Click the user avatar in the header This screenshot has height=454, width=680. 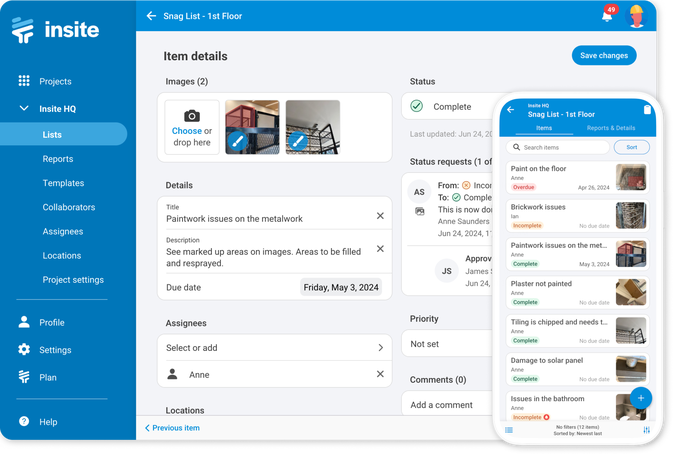click(636, 16)
